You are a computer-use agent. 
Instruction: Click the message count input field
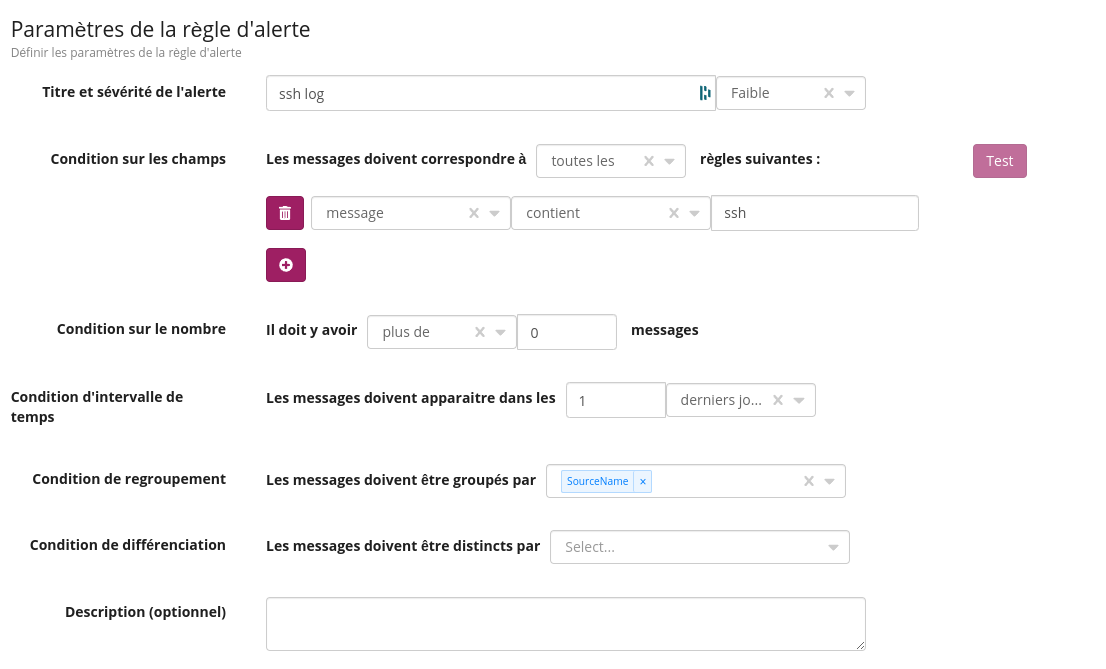pos(566,332)
